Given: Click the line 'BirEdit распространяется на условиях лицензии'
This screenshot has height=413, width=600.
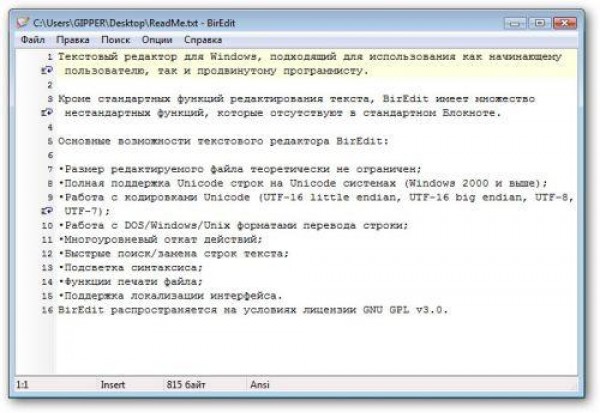Looking at the screenshot, I should coord(253,310).
